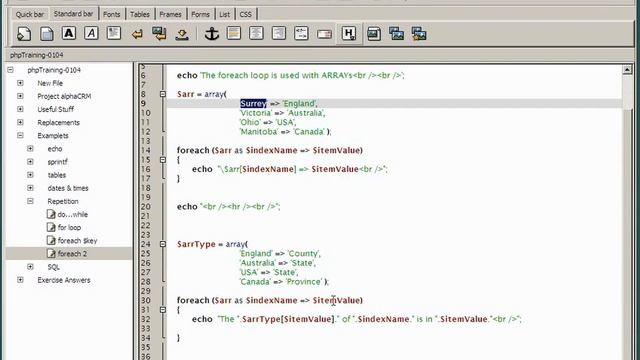Open the Forms tab

pos(200,14)
